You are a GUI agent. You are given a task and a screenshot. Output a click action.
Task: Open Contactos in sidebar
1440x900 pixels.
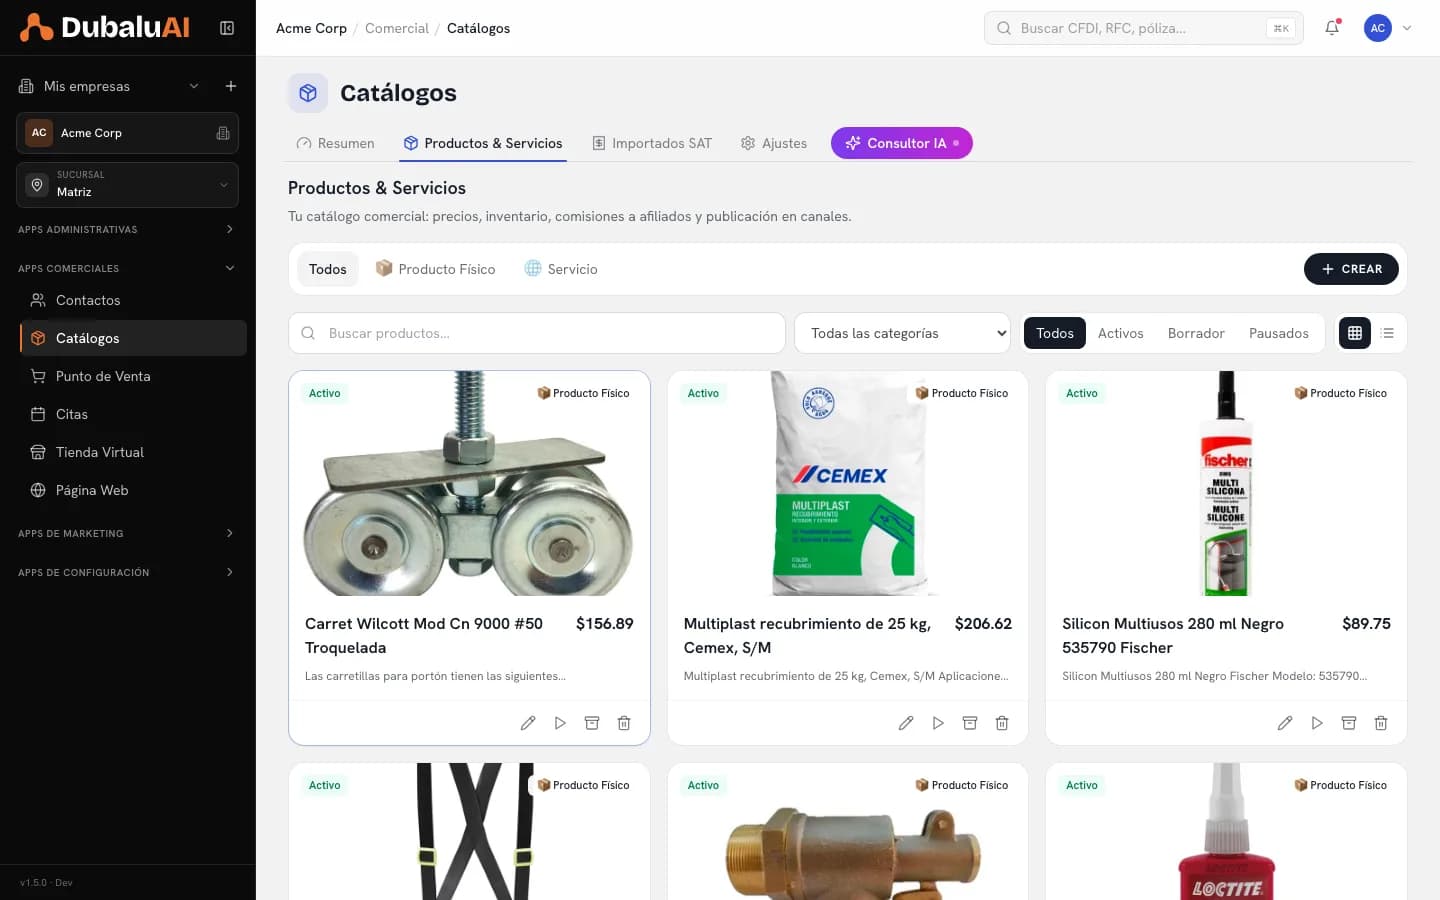coord(133,300)
